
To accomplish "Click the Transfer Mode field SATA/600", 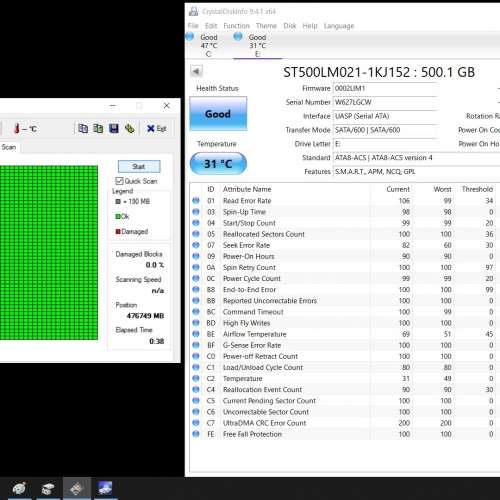I will (x=385, y=130).
